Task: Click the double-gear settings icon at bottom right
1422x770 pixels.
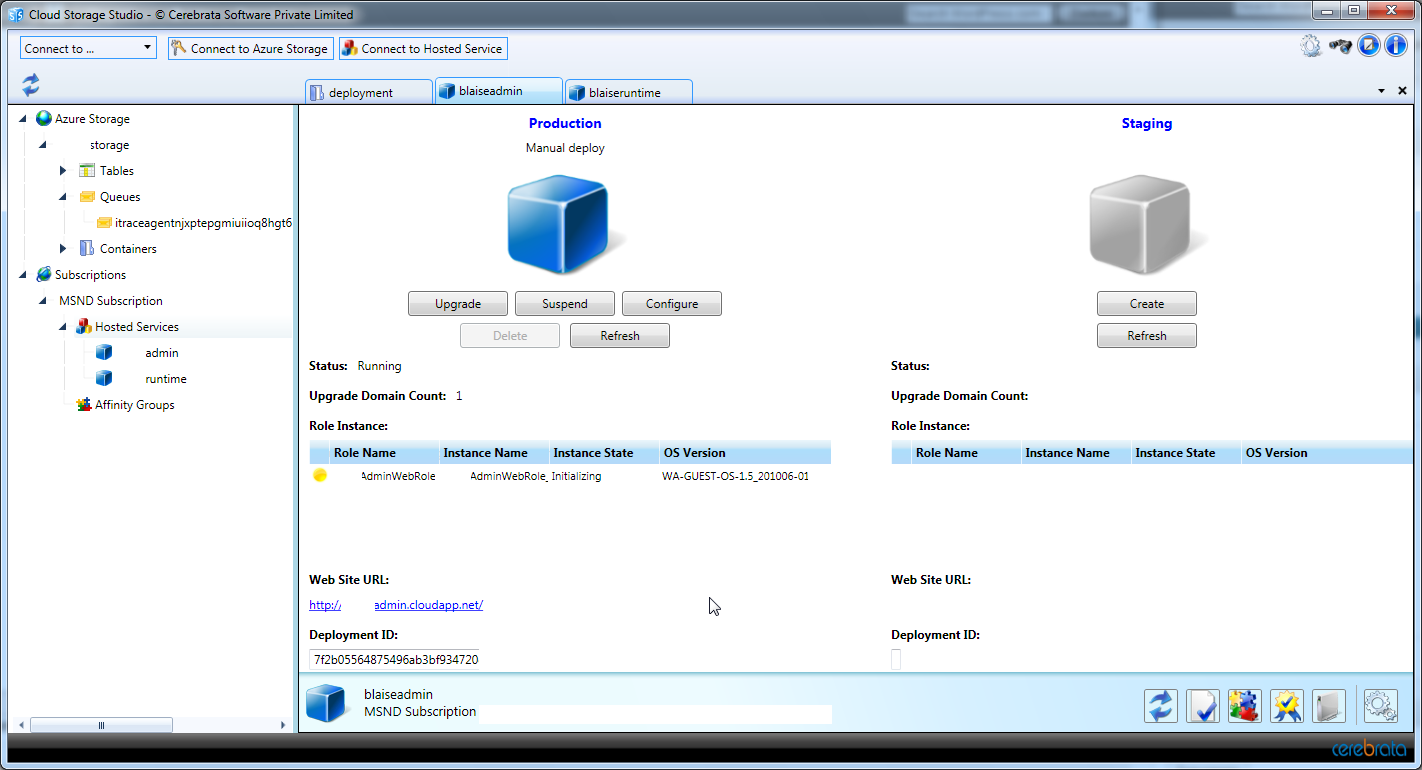Action: (x=1380, y=706)
